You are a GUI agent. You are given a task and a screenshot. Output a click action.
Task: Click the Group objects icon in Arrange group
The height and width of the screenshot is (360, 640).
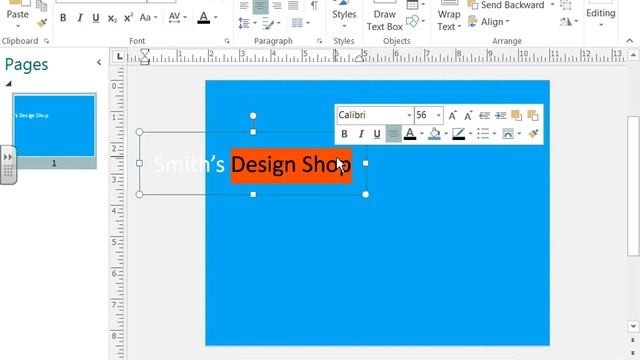[x=566, y=5]
